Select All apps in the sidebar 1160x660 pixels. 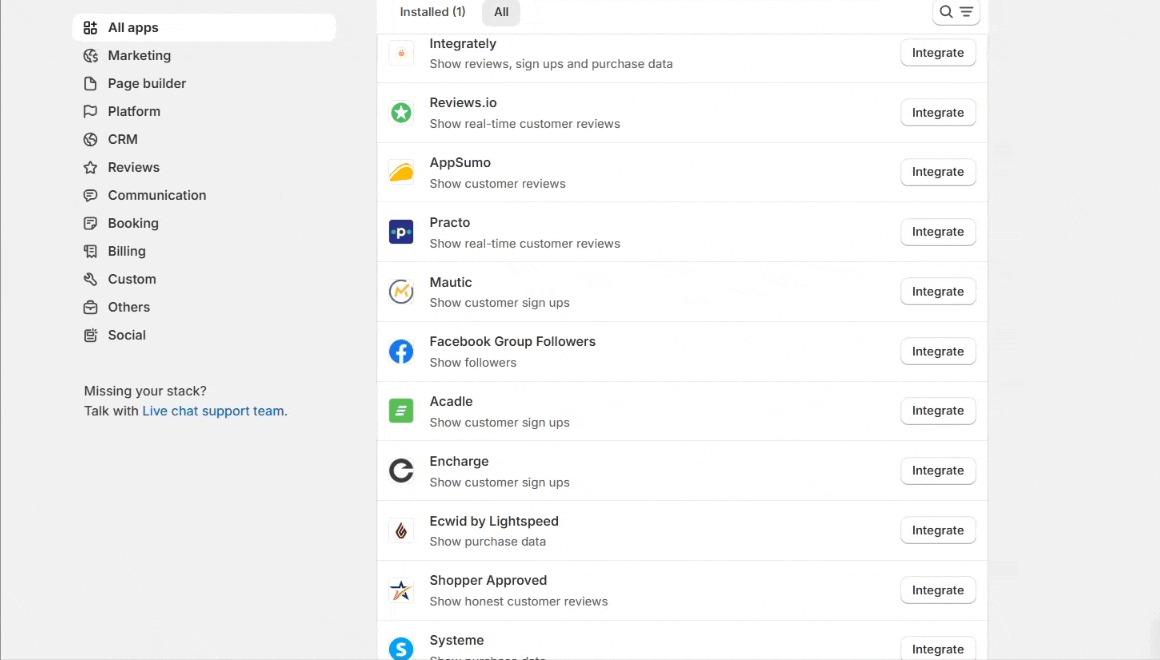point(204,27)
